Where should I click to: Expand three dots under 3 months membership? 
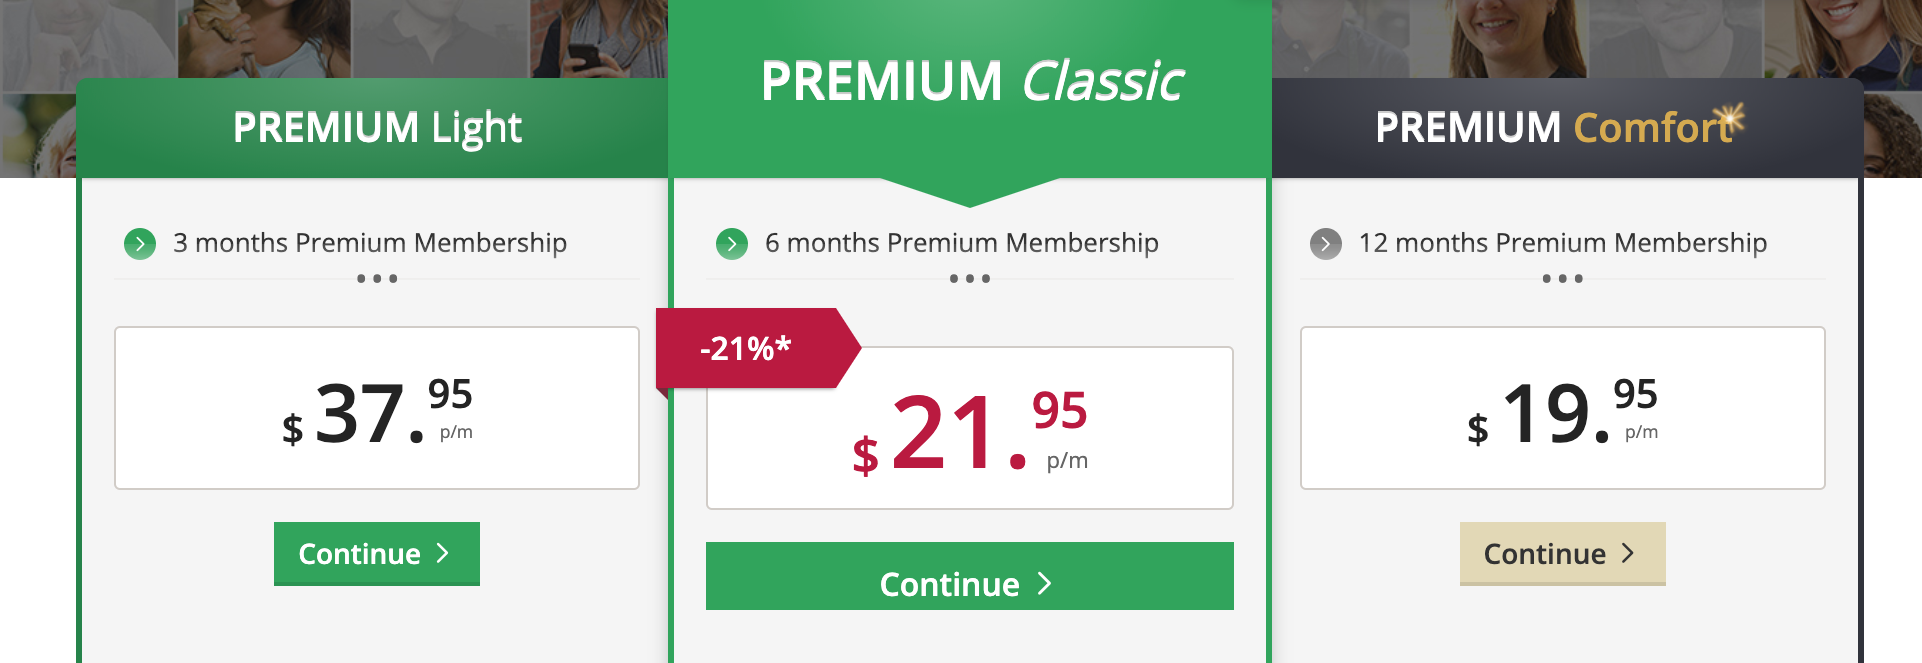[x=377, y=279]
